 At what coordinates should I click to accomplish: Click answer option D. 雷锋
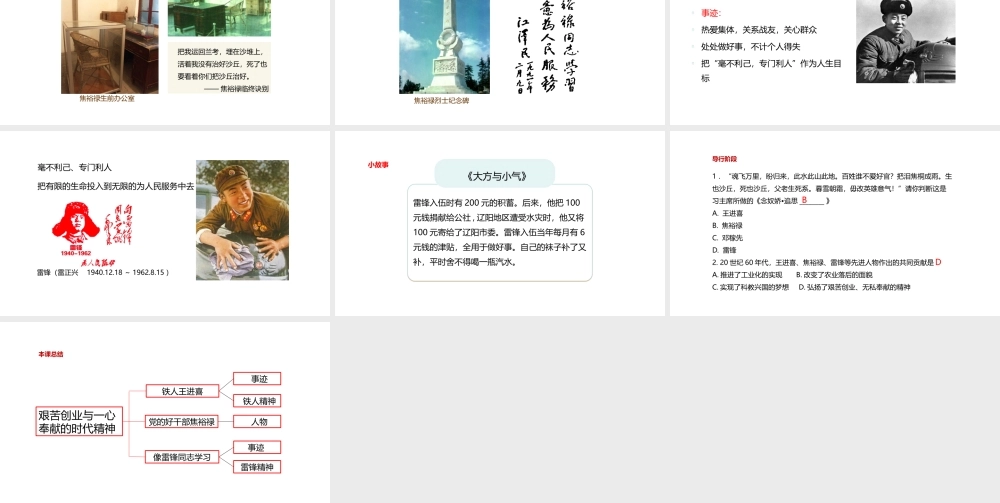point(724,250)
